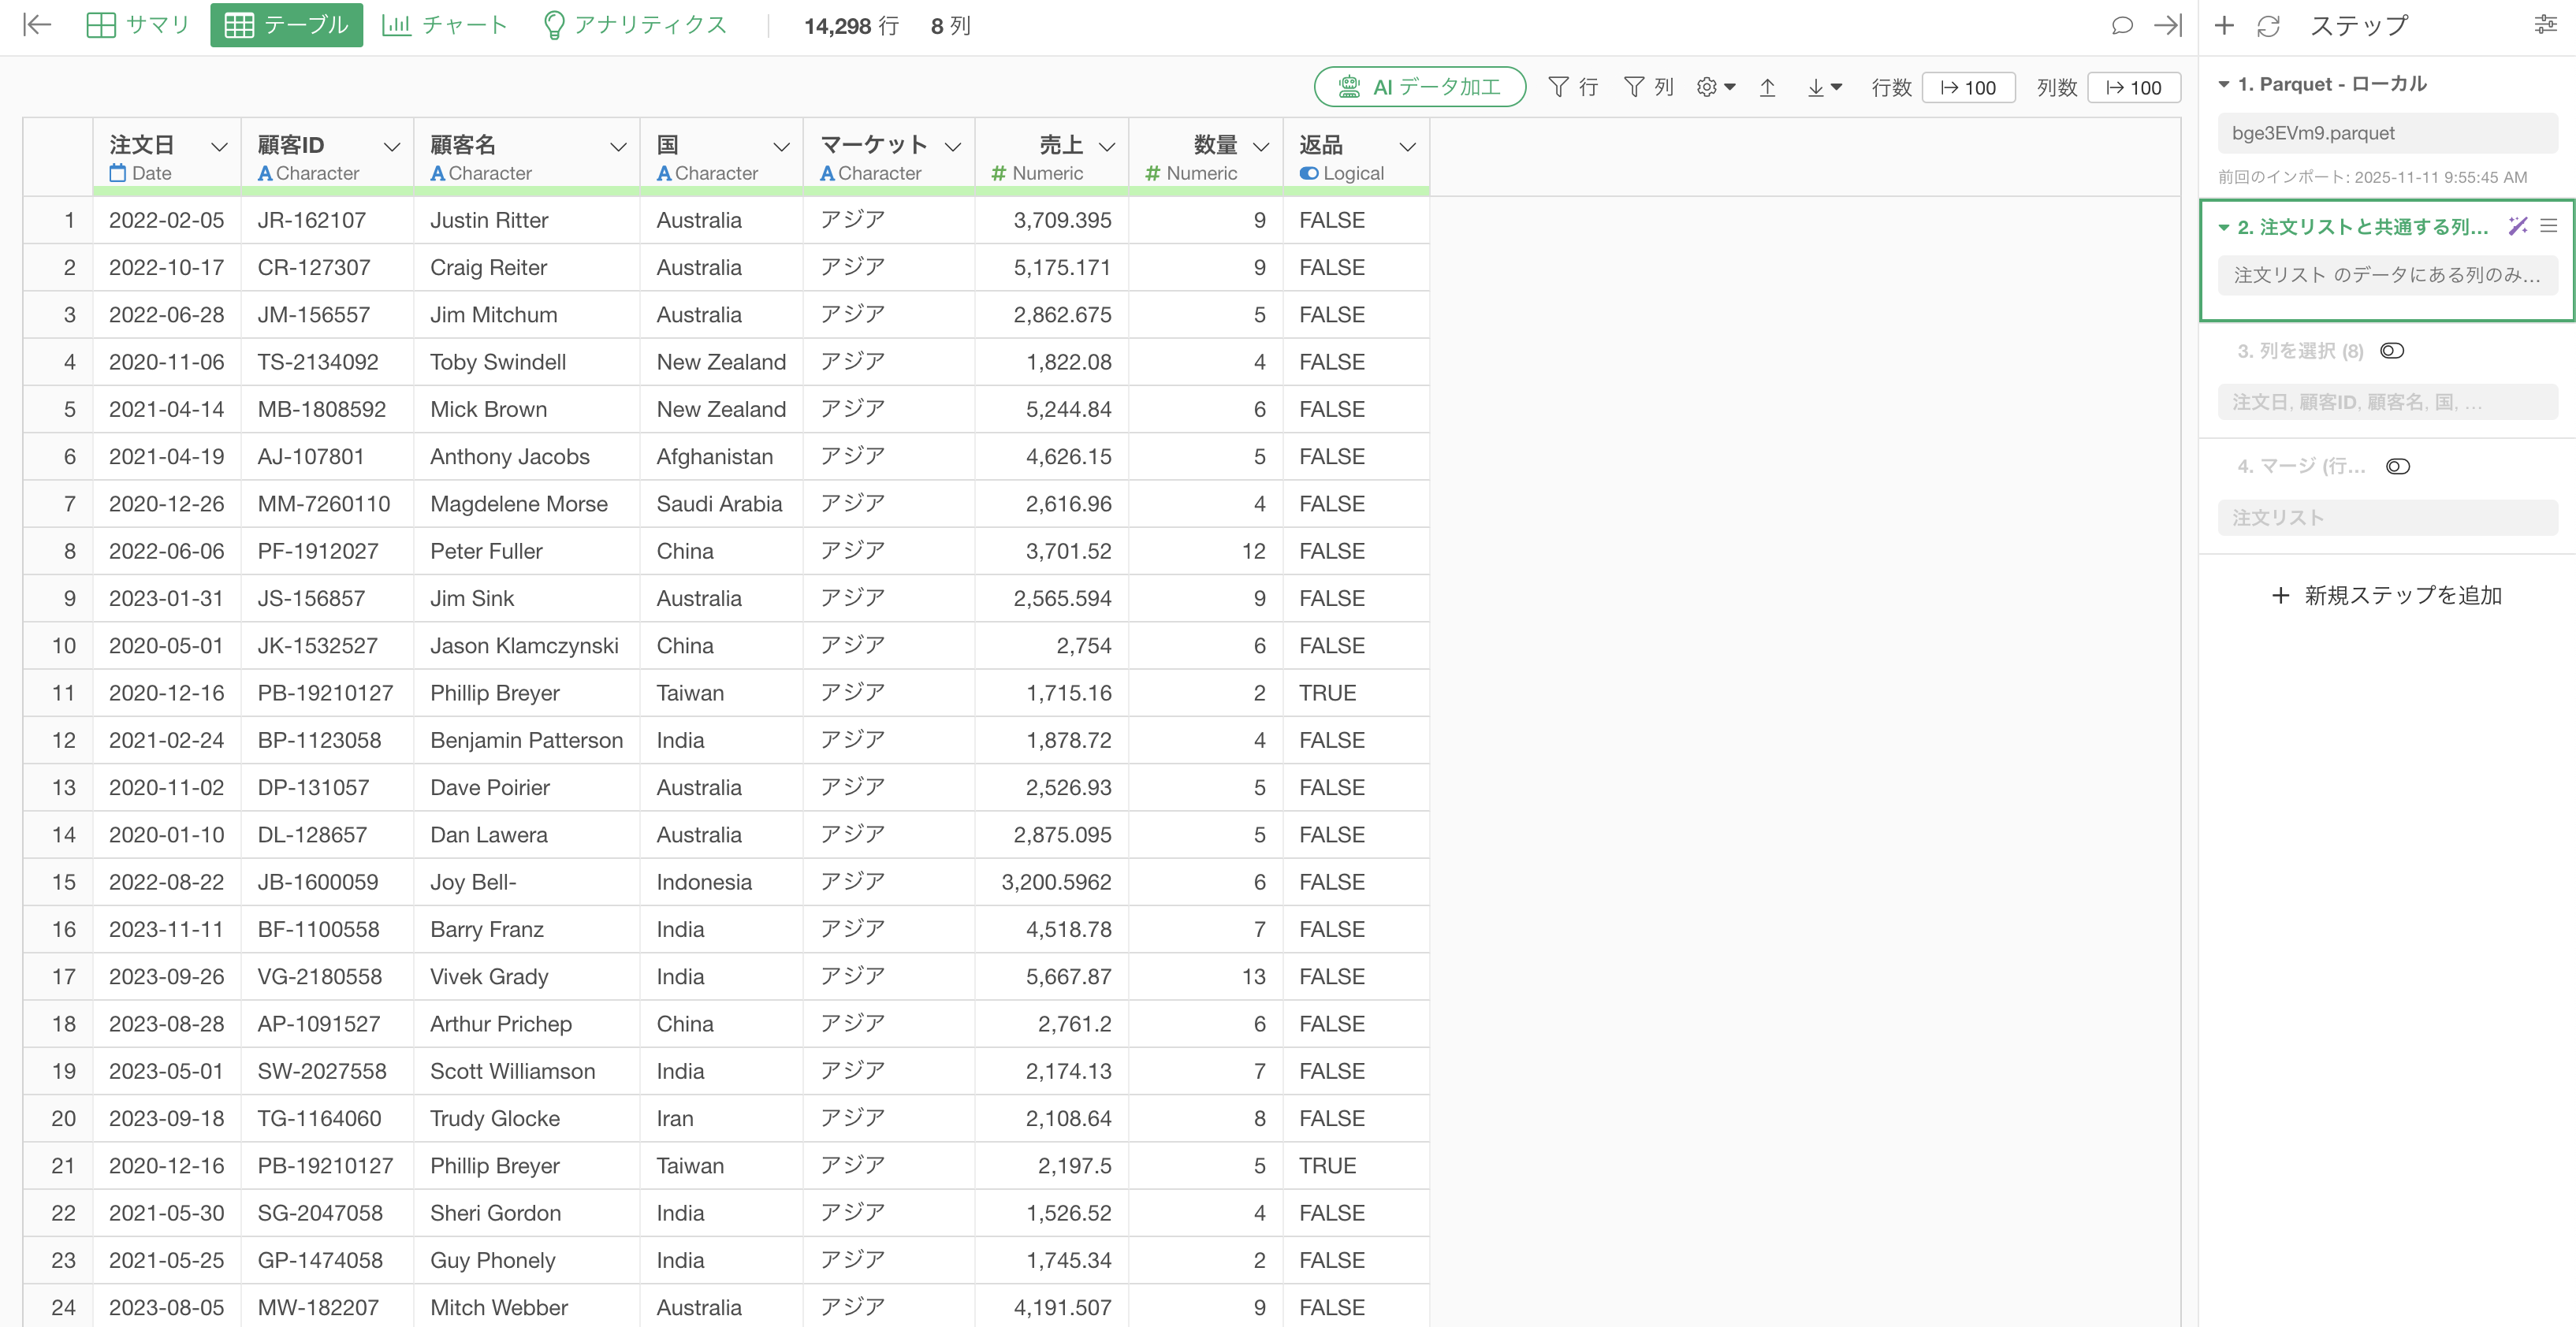This screenshot has width=2576, height=1327.
Task: Open the gear settings dropdown
Action: (x=1715, y=88)
